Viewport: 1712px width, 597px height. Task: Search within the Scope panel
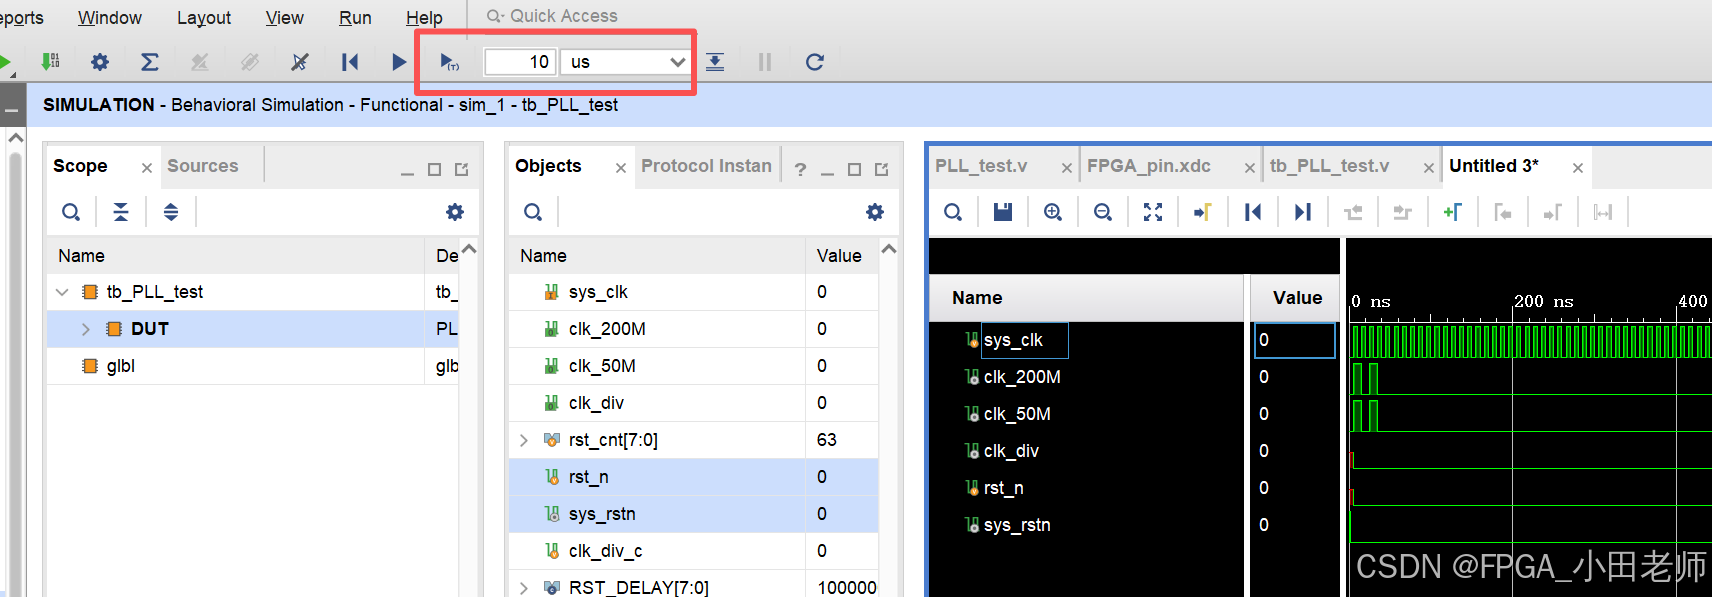pos(71,212)
